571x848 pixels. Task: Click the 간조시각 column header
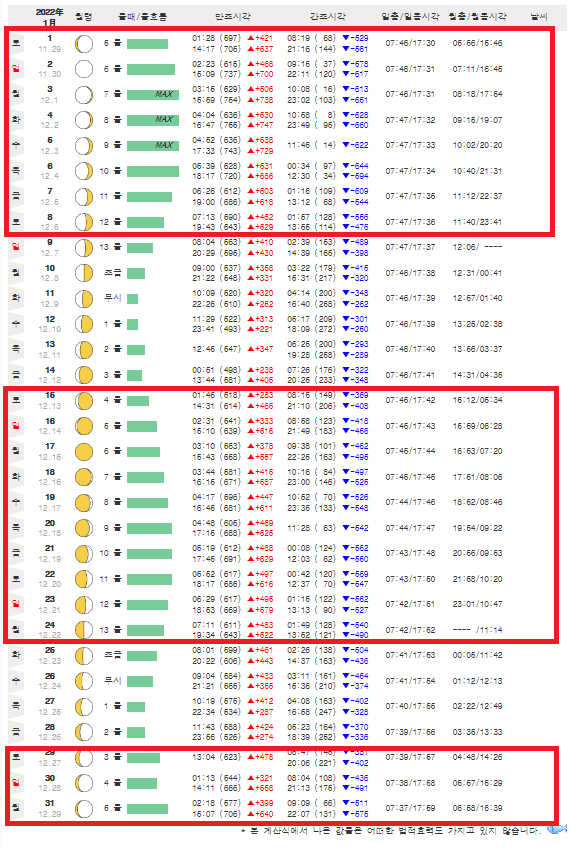327,17
